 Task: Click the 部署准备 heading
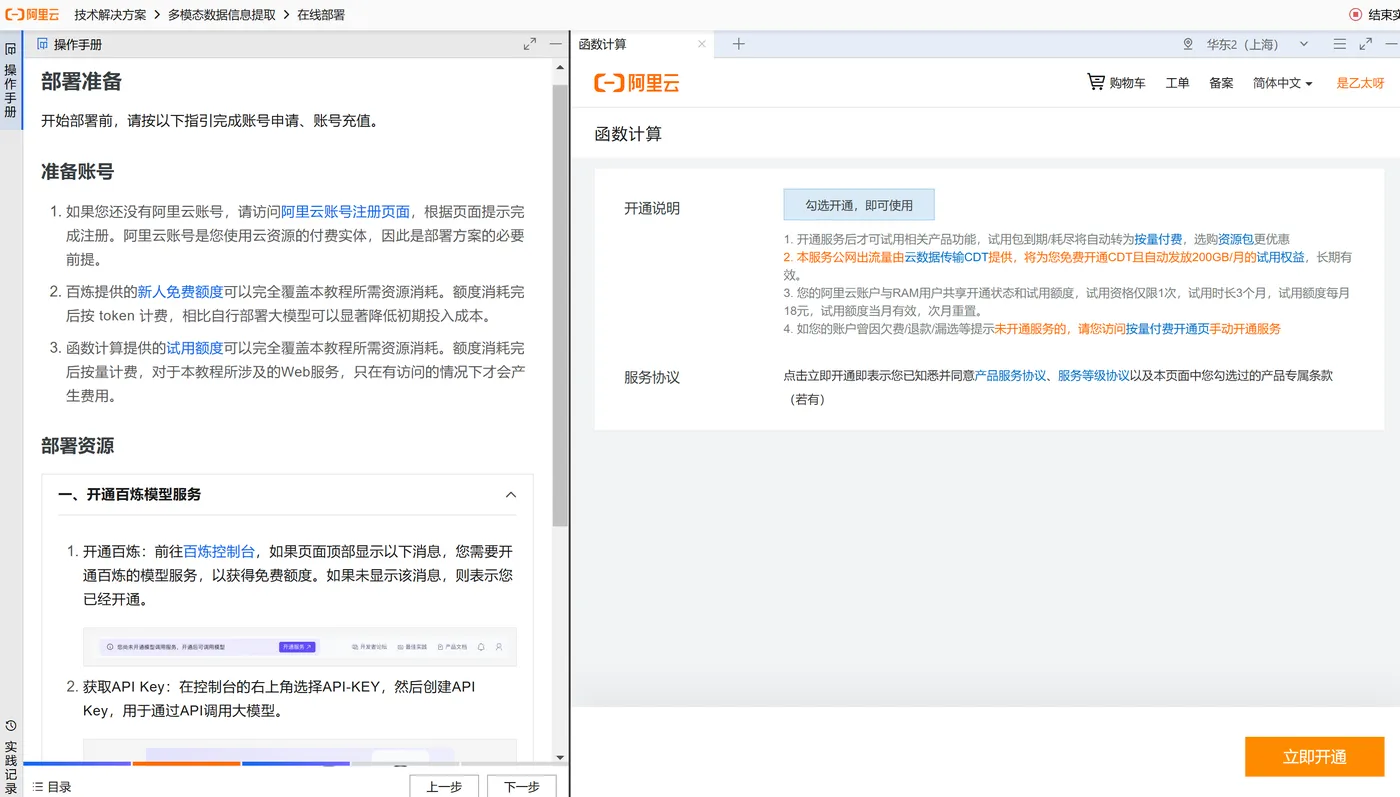point(81,82)
